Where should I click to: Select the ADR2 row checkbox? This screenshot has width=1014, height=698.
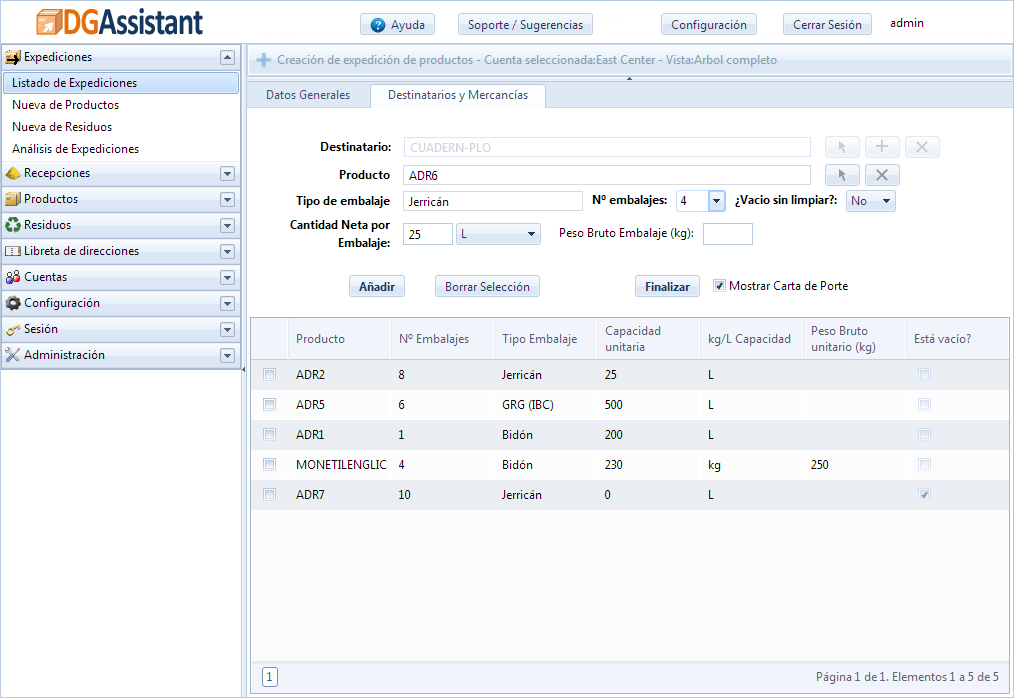(x=270, y=375)
